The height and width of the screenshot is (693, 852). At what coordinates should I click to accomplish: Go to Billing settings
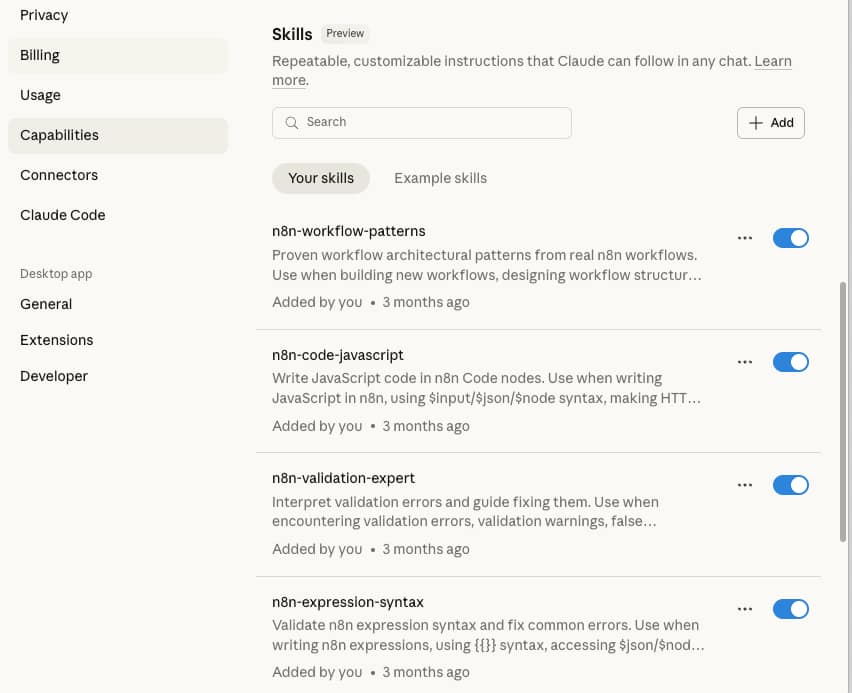tap(40, 55)
